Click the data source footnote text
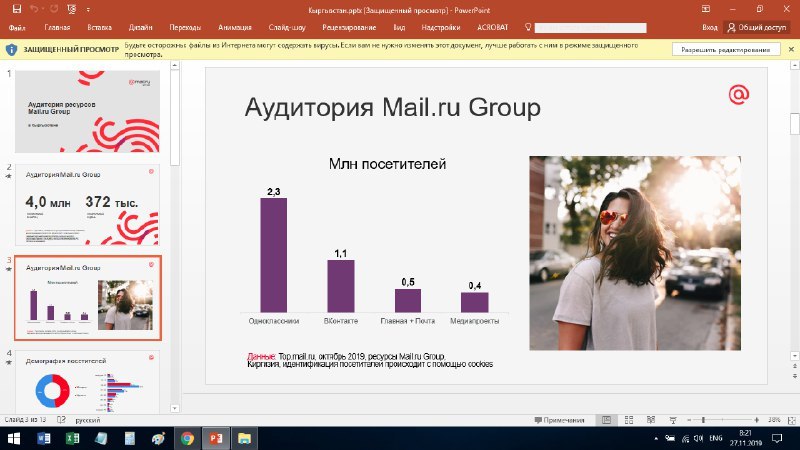Image resolution: width=800 pixels, height=450 pixels. point(370,360)
